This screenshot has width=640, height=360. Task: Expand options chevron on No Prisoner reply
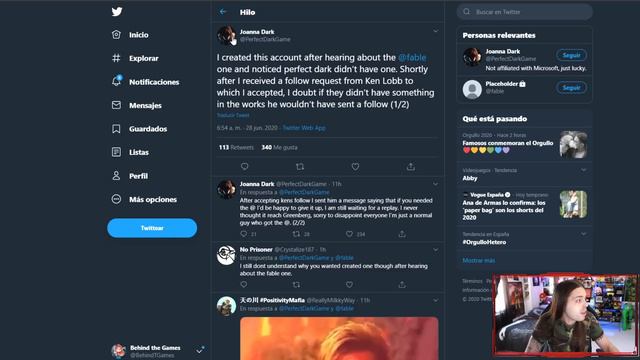[x=436, y=249]
